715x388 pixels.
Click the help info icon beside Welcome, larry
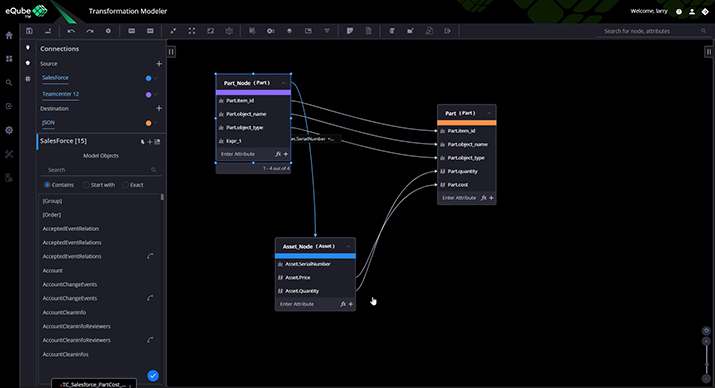(x=679, y=11)
